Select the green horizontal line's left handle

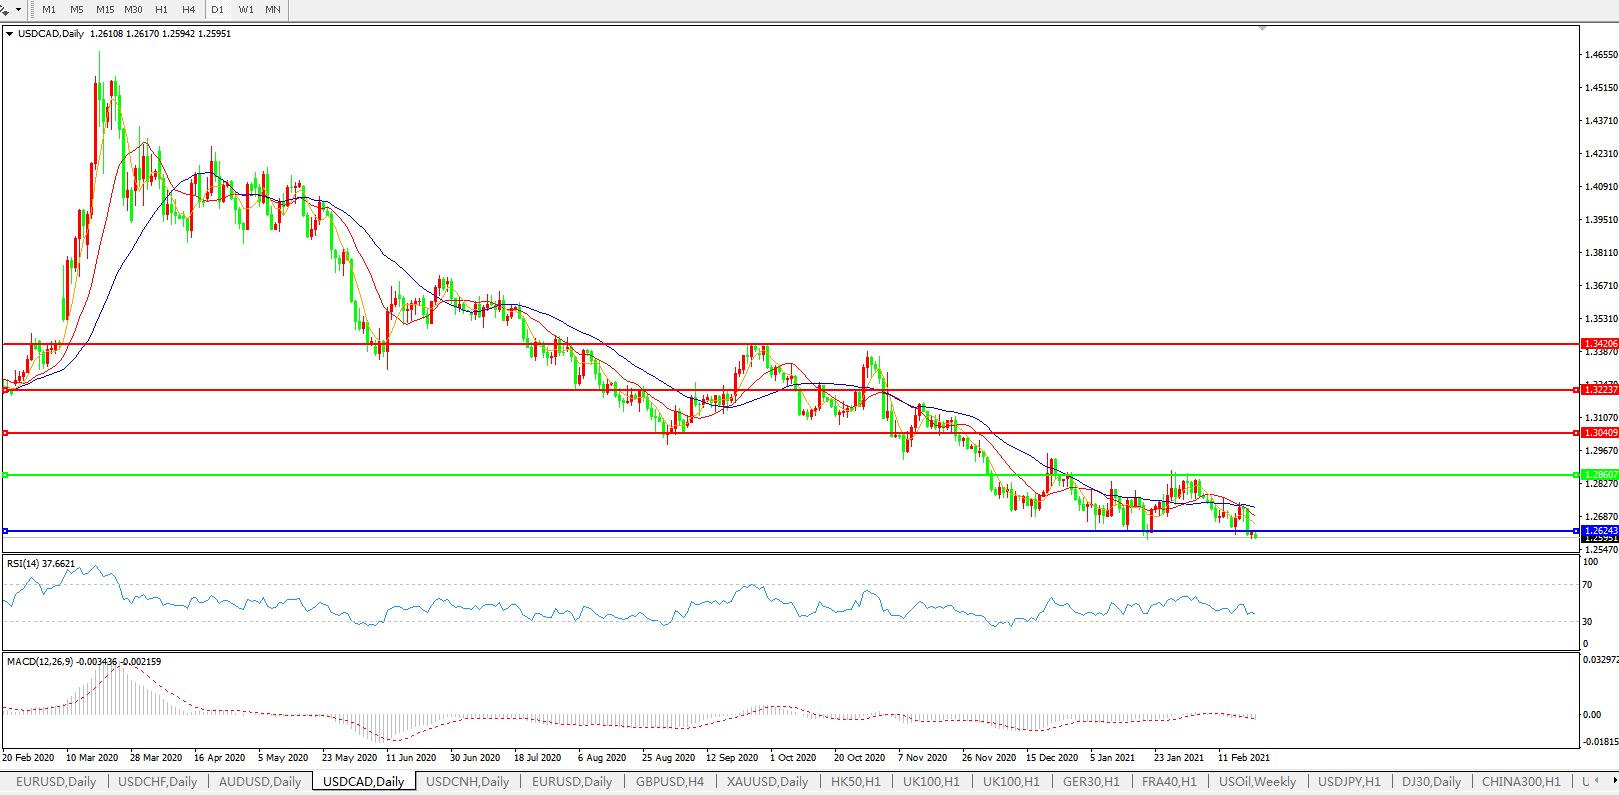(x=5, y=475)
